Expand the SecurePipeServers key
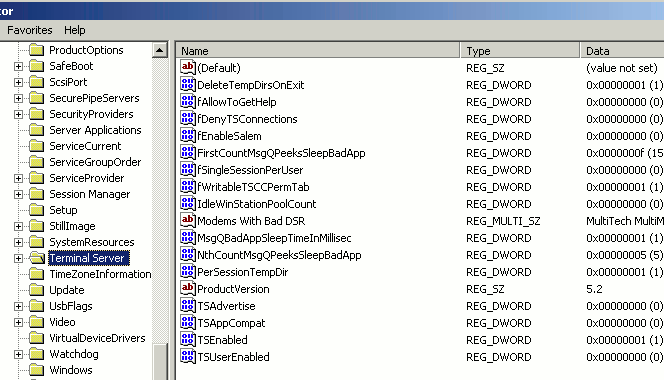The image size is (664, 380). tap(18, 98)
